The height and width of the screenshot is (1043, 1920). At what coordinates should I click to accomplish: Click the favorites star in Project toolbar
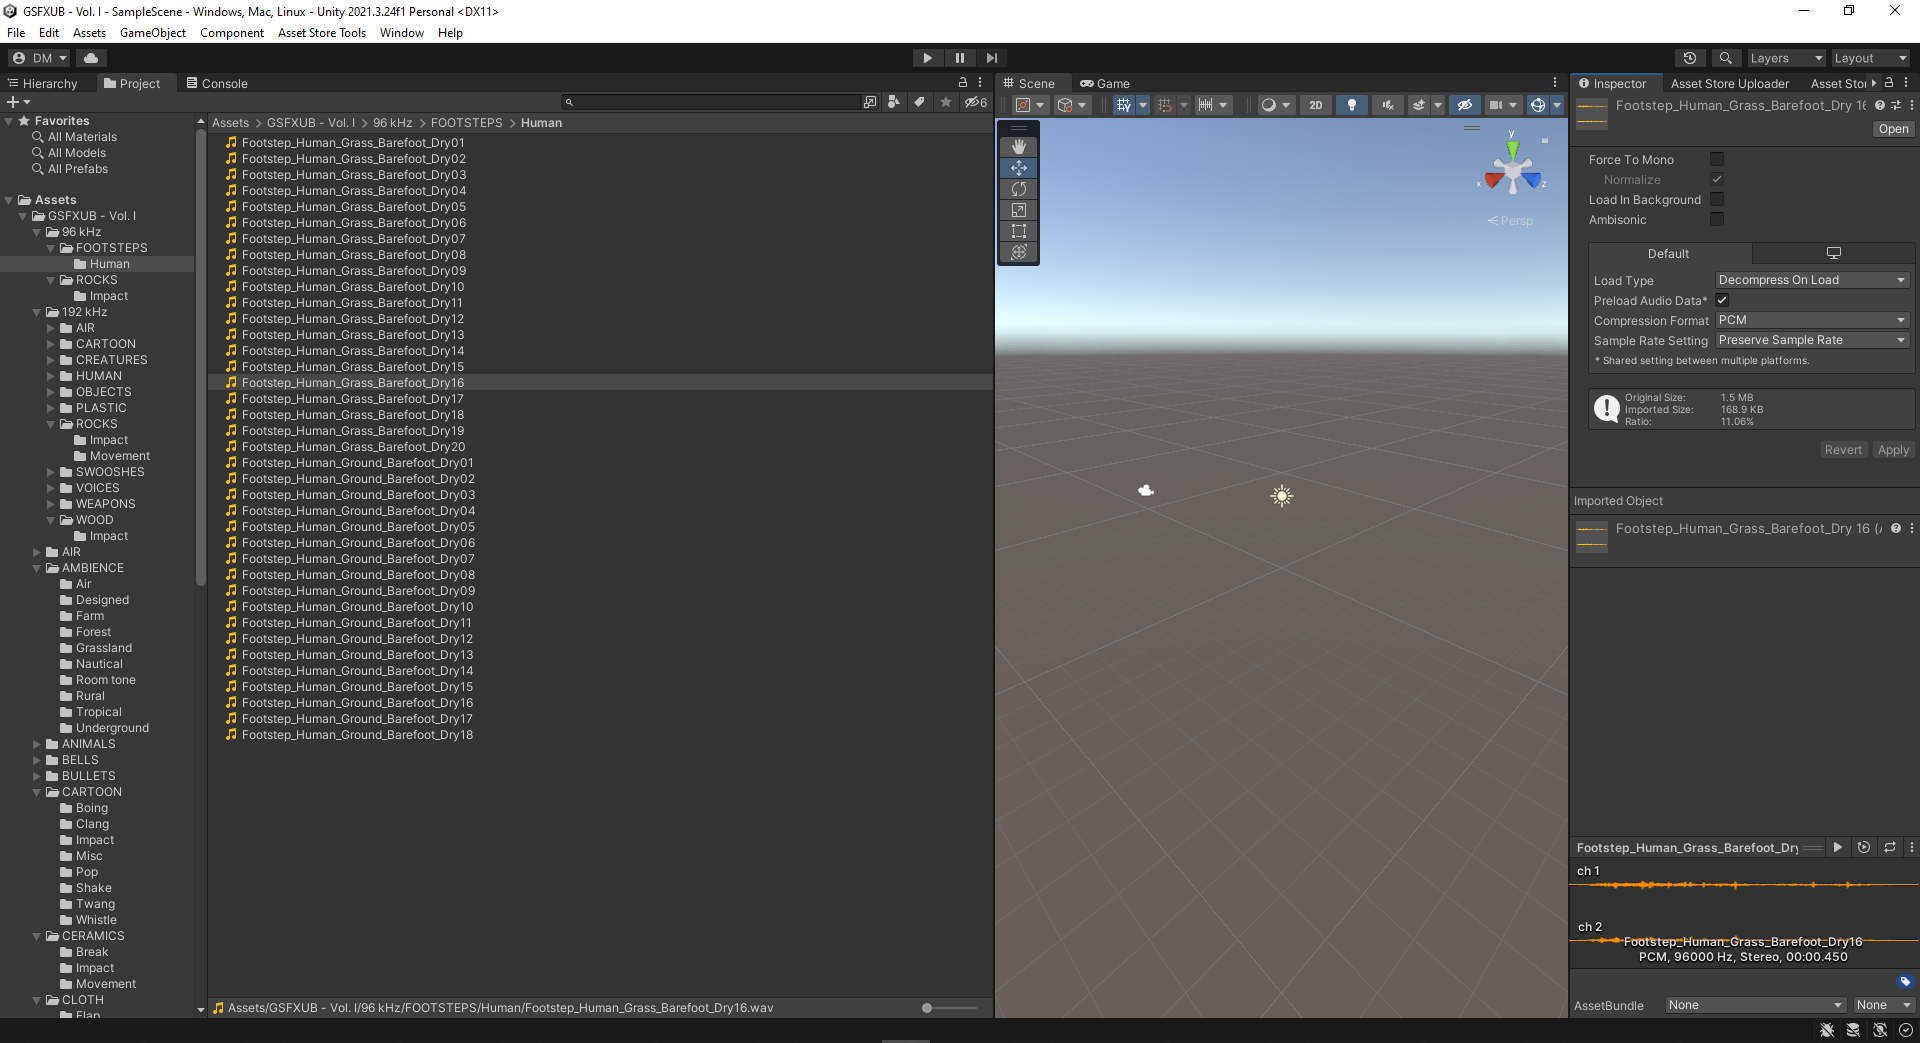tap(946, 102)
